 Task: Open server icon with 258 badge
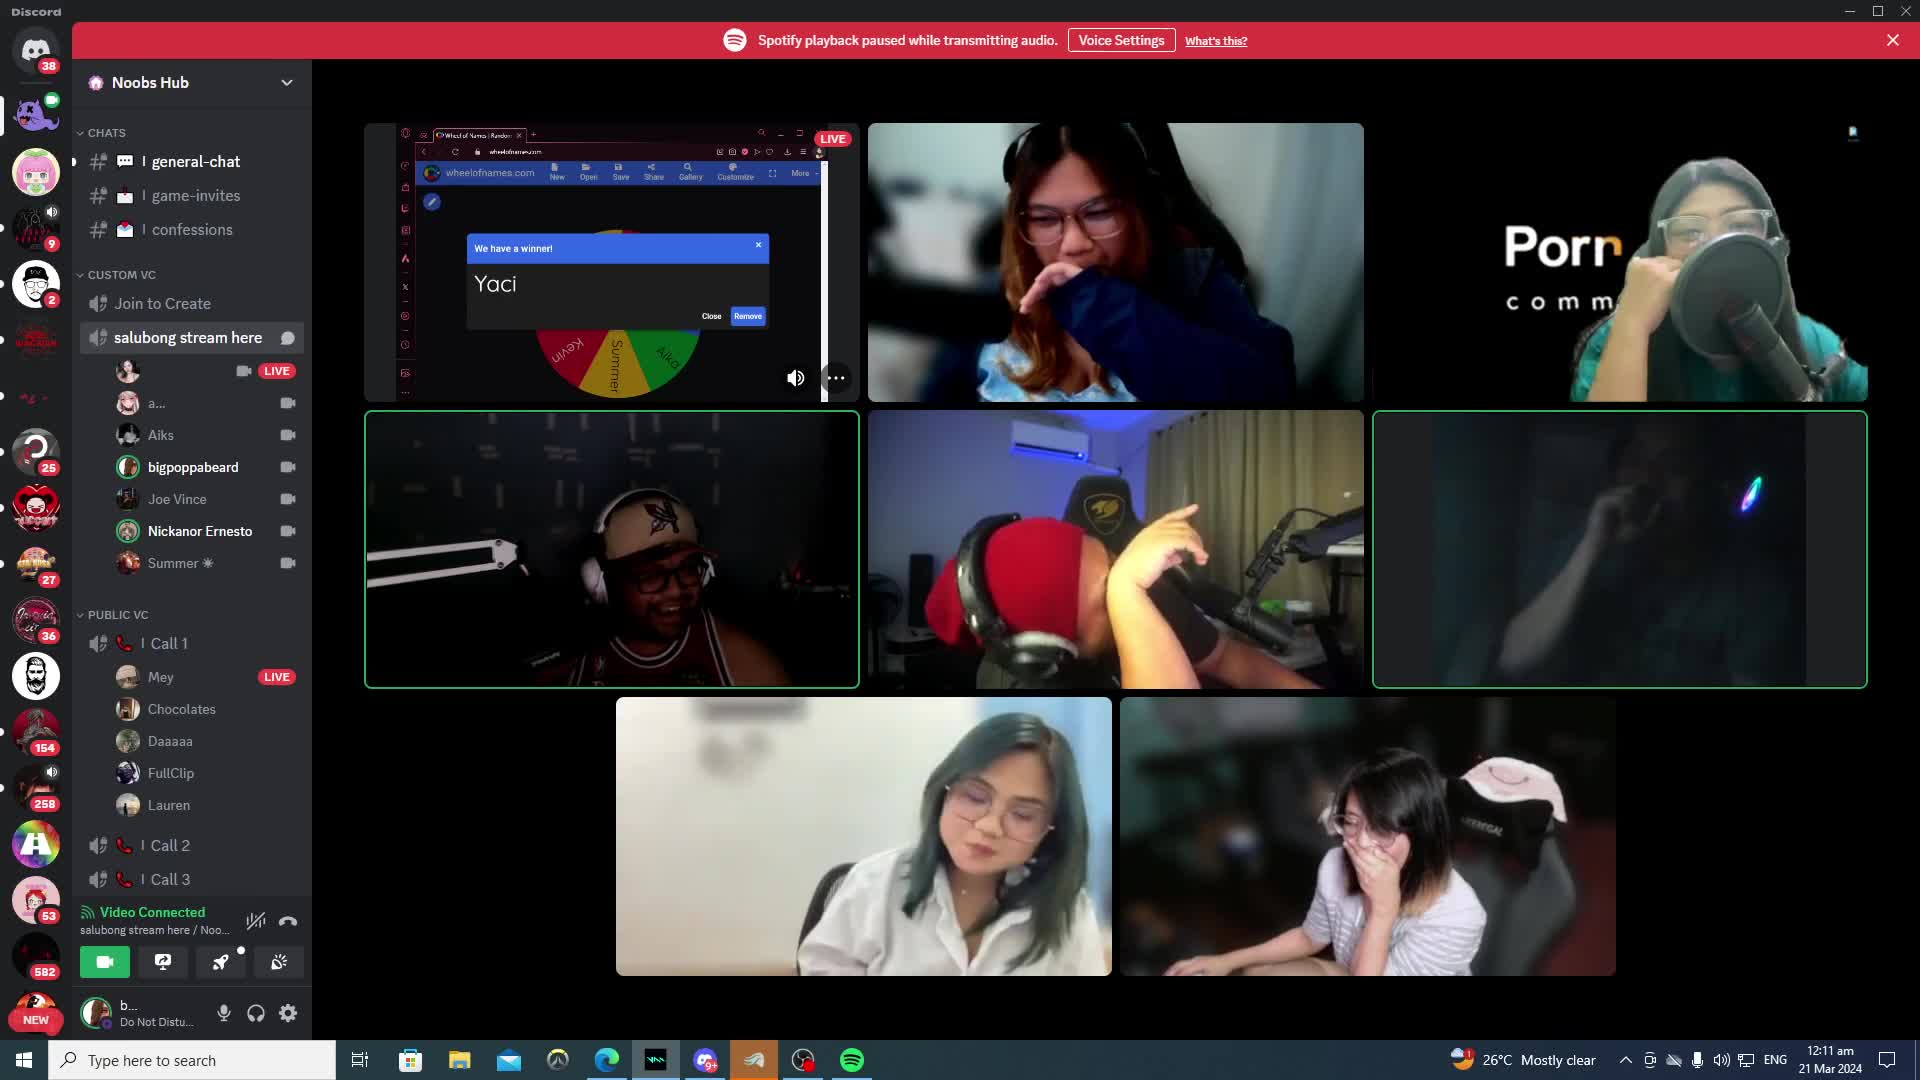point(36,788)
